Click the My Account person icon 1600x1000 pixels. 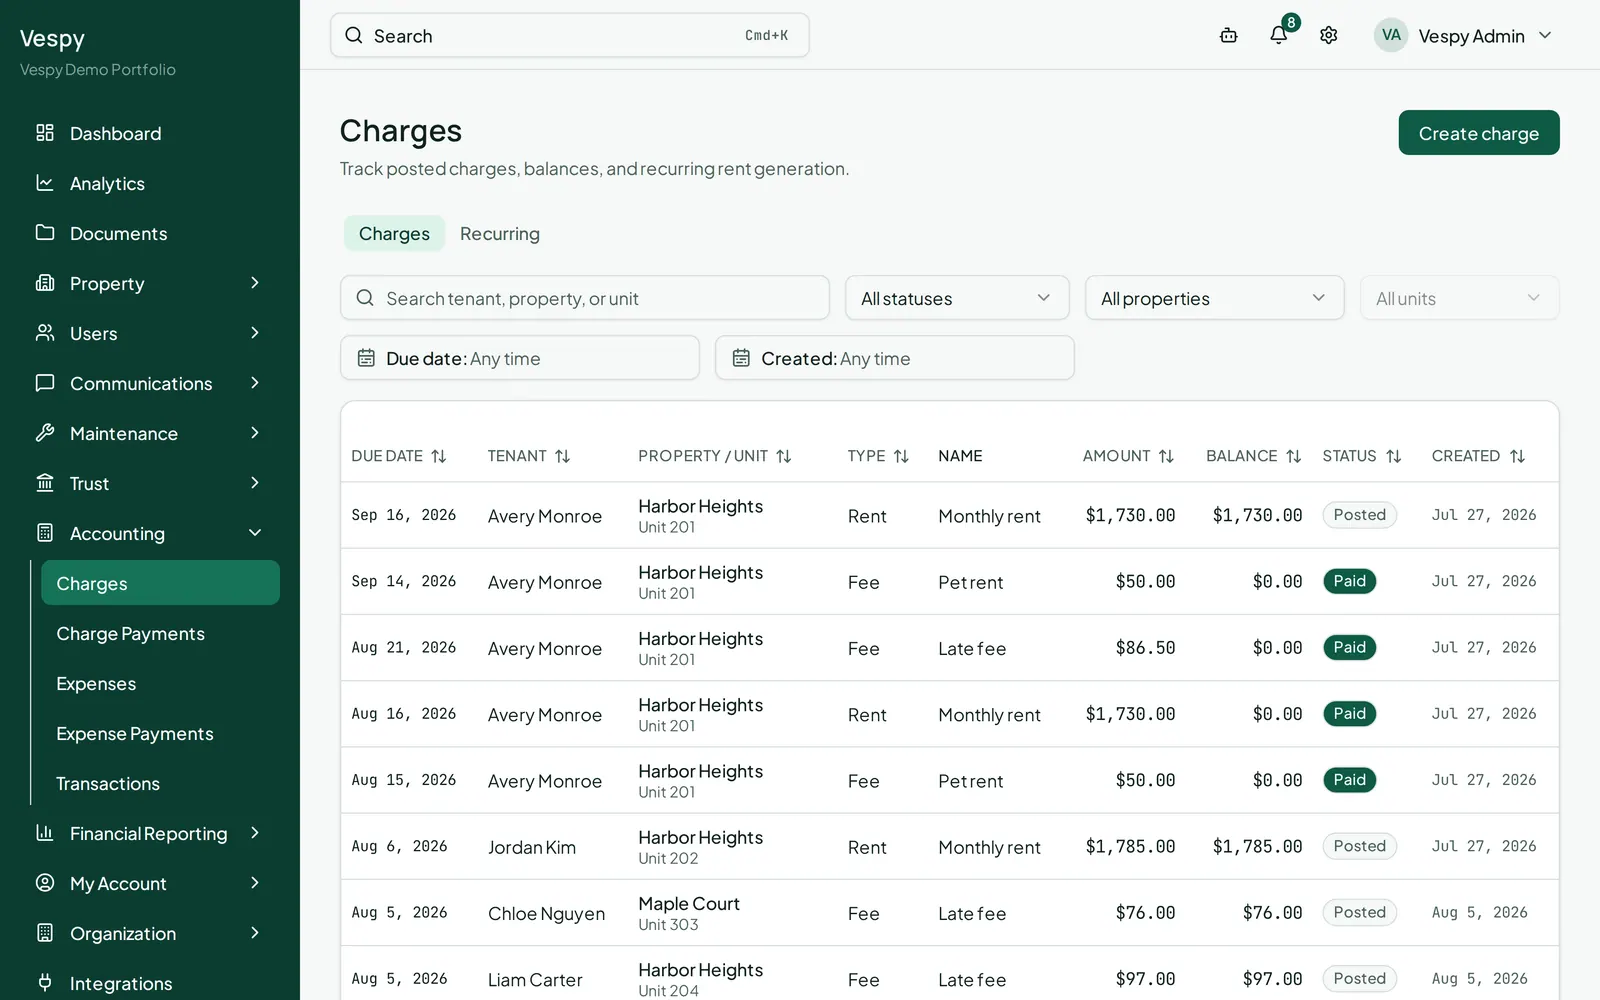45,883
